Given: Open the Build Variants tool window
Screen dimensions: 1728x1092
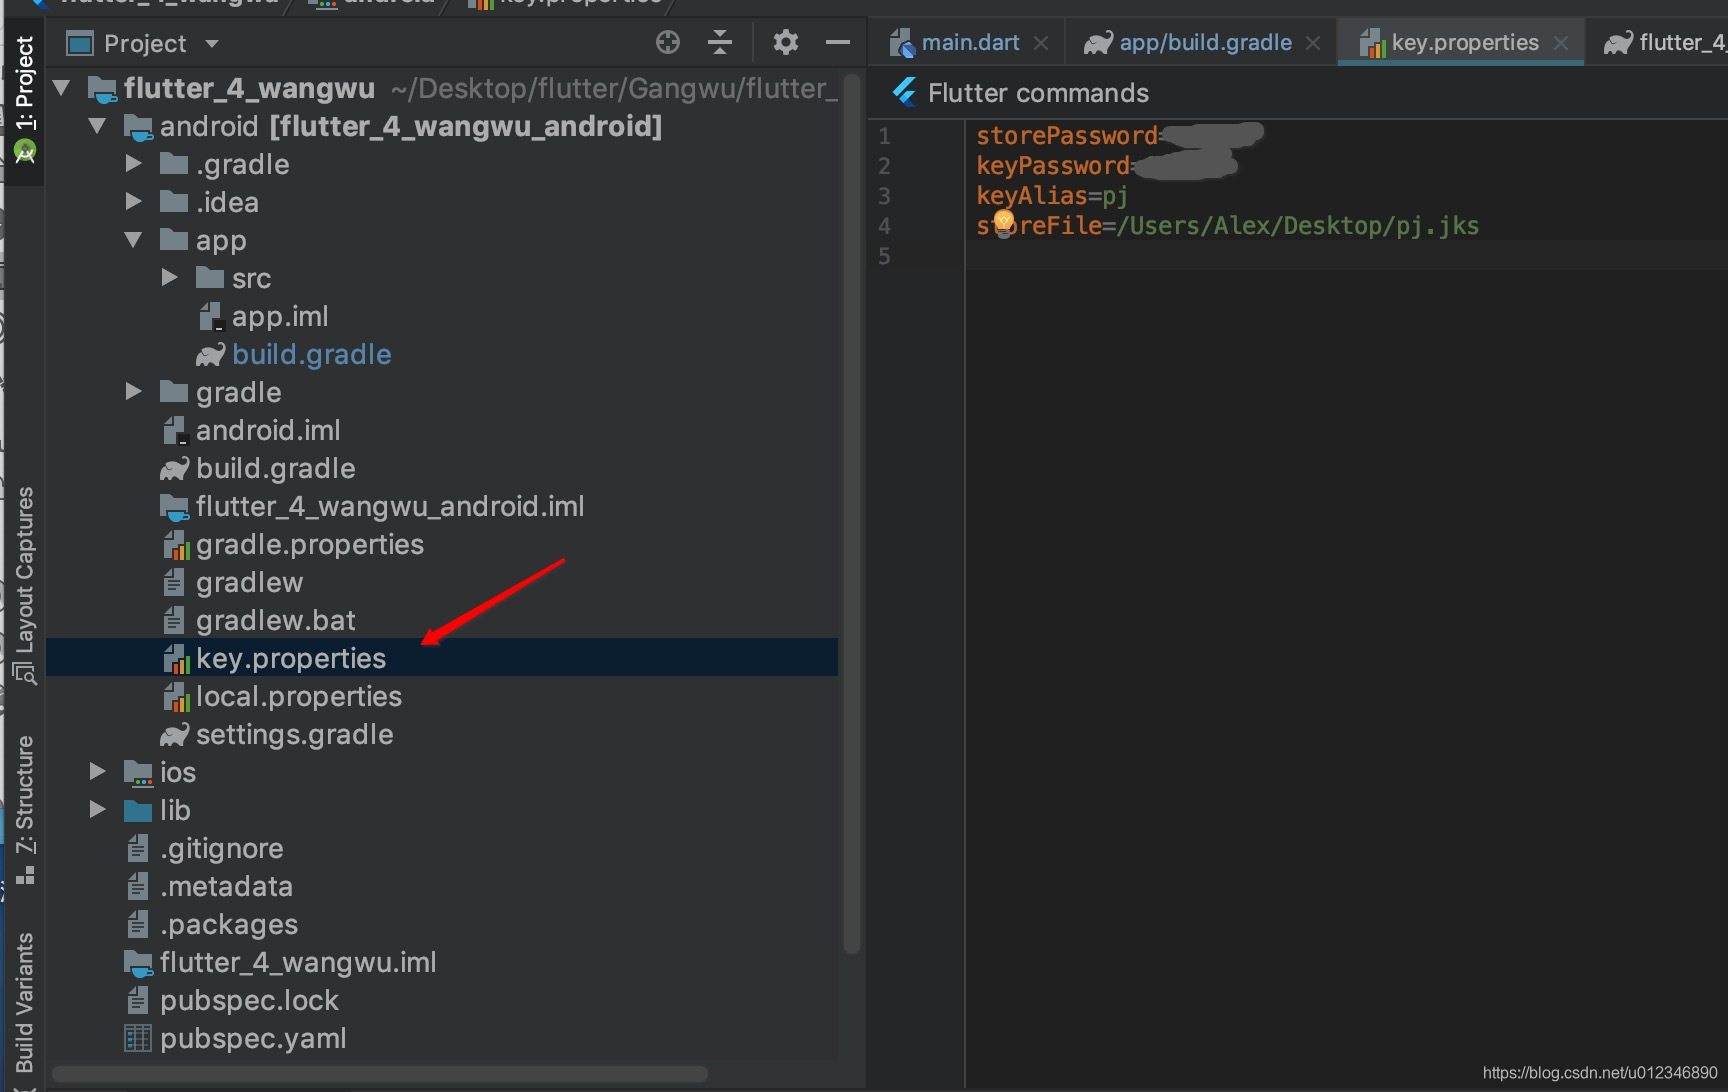Looking at the screenshot, I should coord(24,1002).
